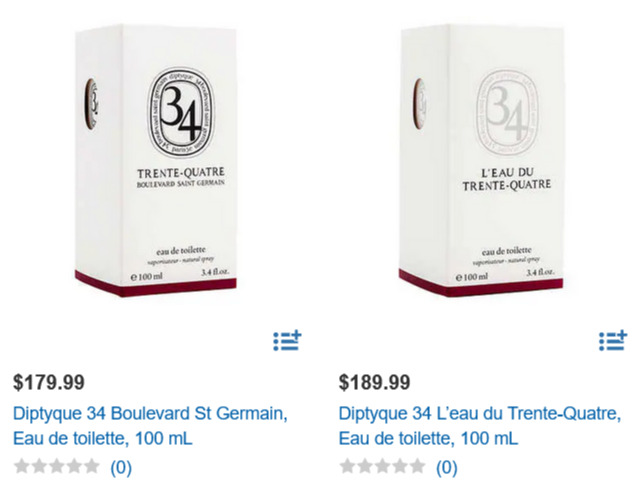
Task: Select the $179.99 price
Action: pos(49,382)
